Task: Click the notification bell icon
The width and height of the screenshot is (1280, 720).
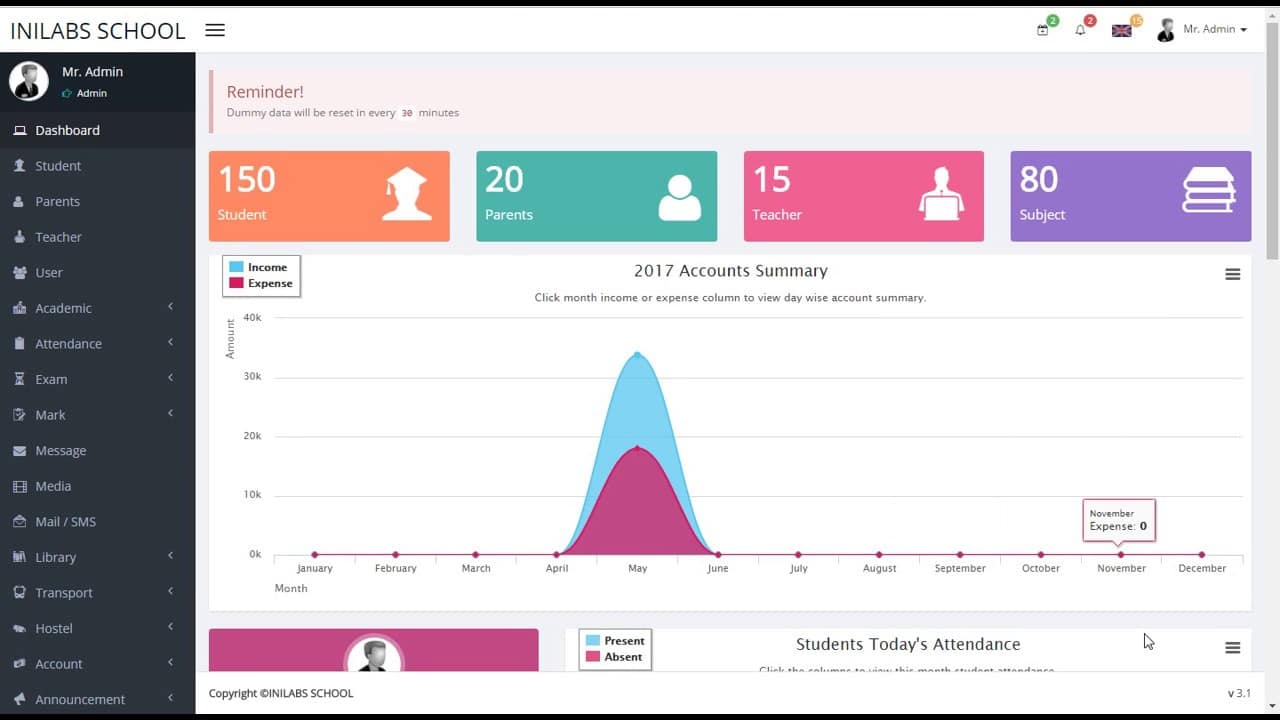Action: pos(1080,29)
